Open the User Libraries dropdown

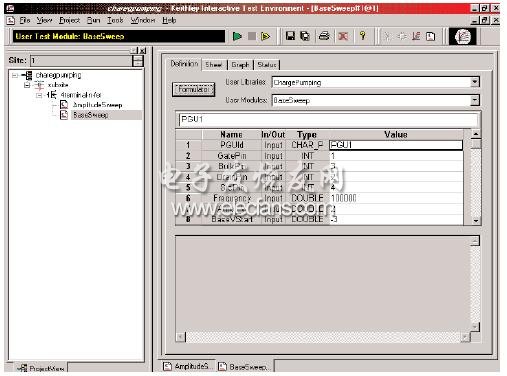click(475, 82)
